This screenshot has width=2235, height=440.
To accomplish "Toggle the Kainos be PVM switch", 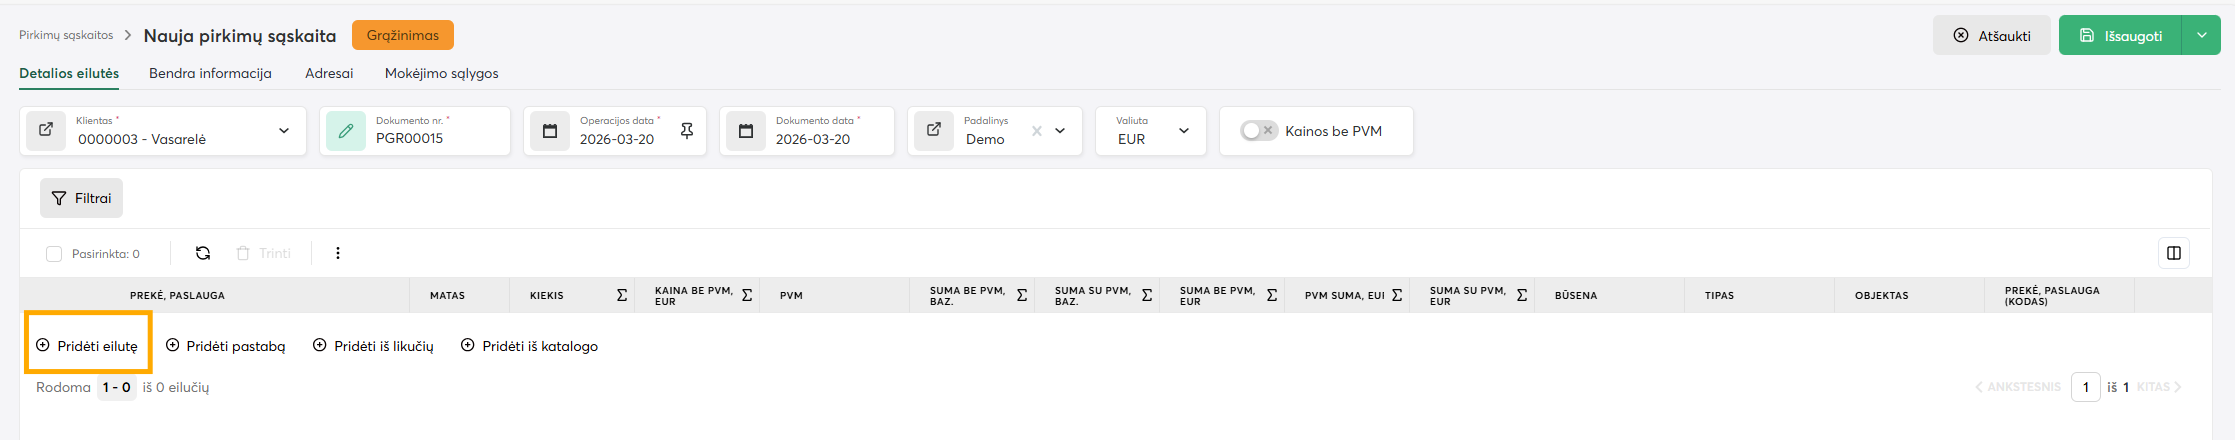I will (x=1258, y=131).
